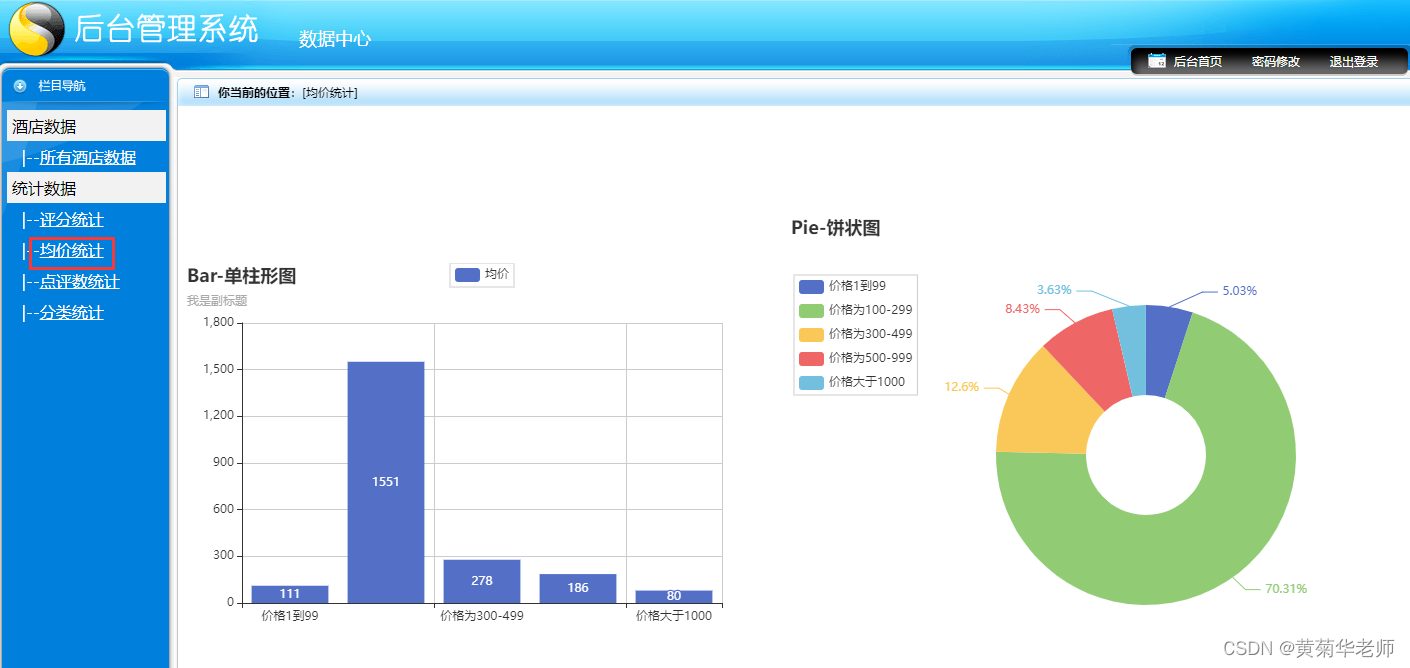Screen dimensions: 1410x668
Task: Click the 退出登录 logout link
Action: 1353,61
